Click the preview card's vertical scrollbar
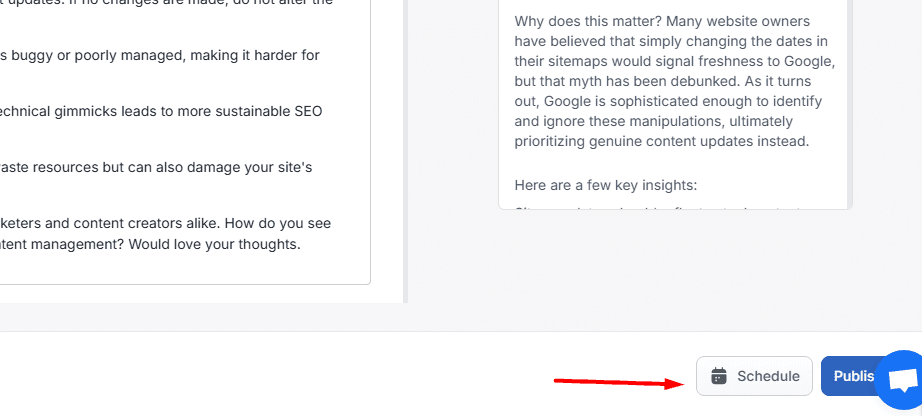Image resolution: width=922 pixels, height=416 pixels. point(850,104)
